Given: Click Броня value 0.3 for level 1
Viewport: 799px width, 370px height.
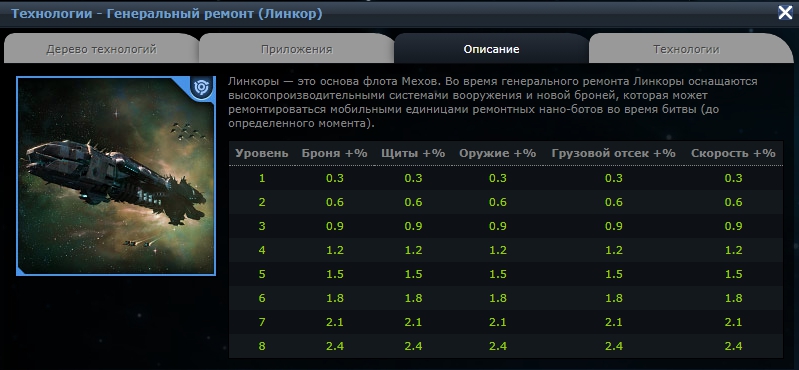Looking at the screenshot, I should [335, 178].
